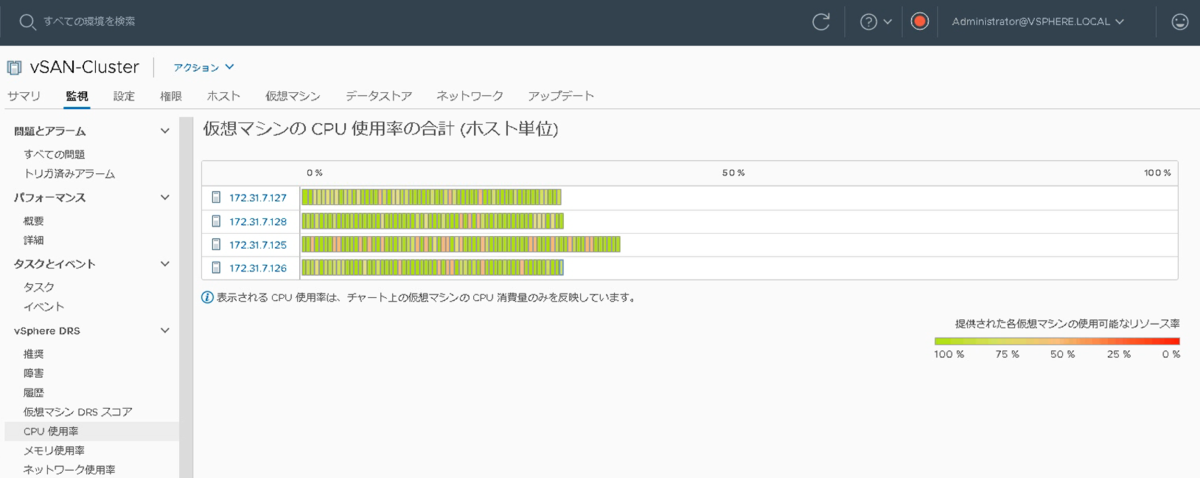Open 仮想マシン DRS スコア item
Image resolution: width=1200 pixels, height=478 pixels.
point(78,411)
